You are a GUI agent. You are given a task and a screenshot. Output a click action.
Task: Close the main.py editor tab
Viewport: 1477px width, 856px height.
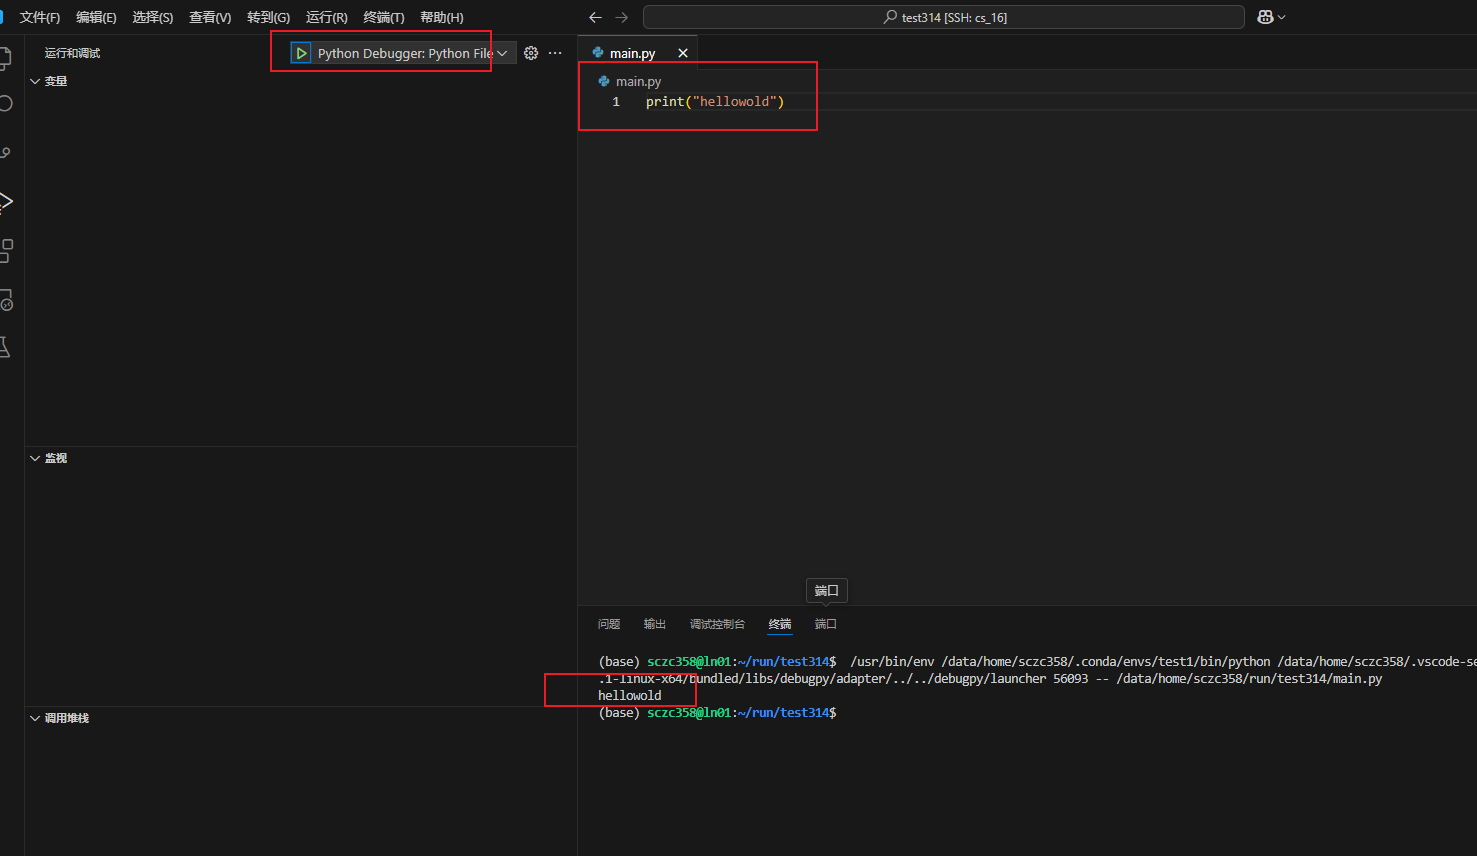pos(683,53)
